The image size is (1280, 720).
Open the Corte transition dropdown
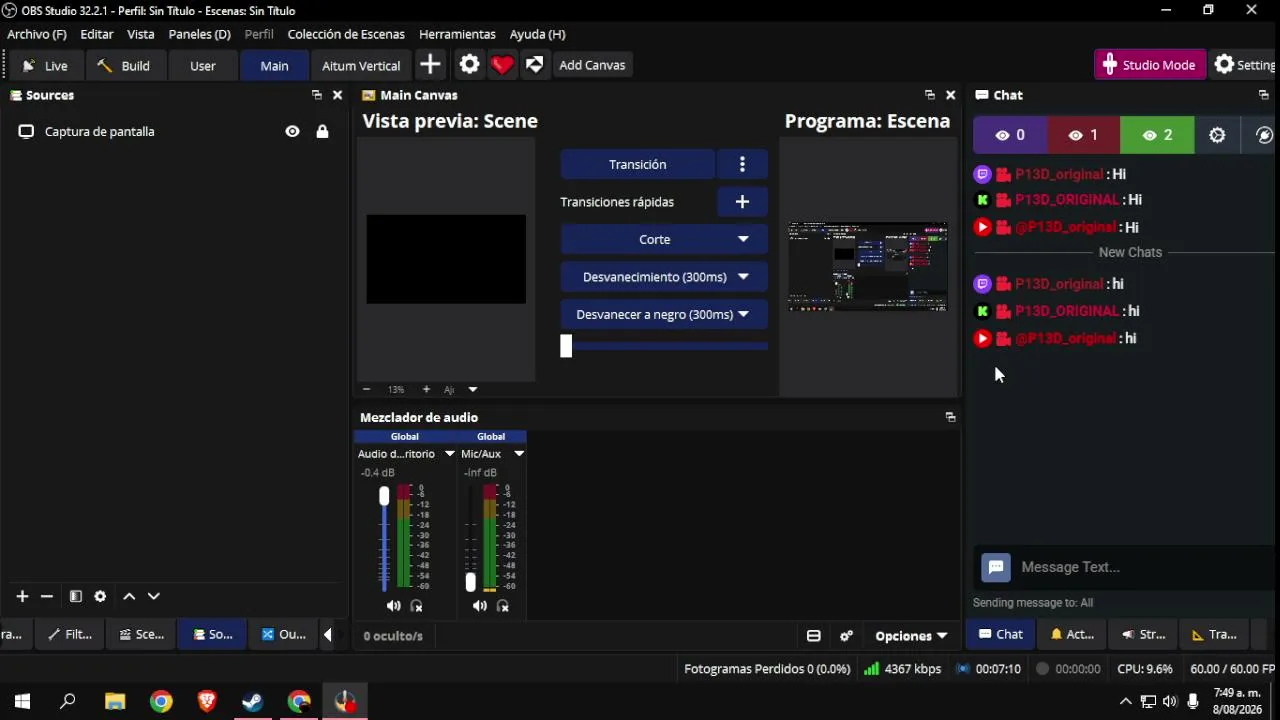point(664,239)
